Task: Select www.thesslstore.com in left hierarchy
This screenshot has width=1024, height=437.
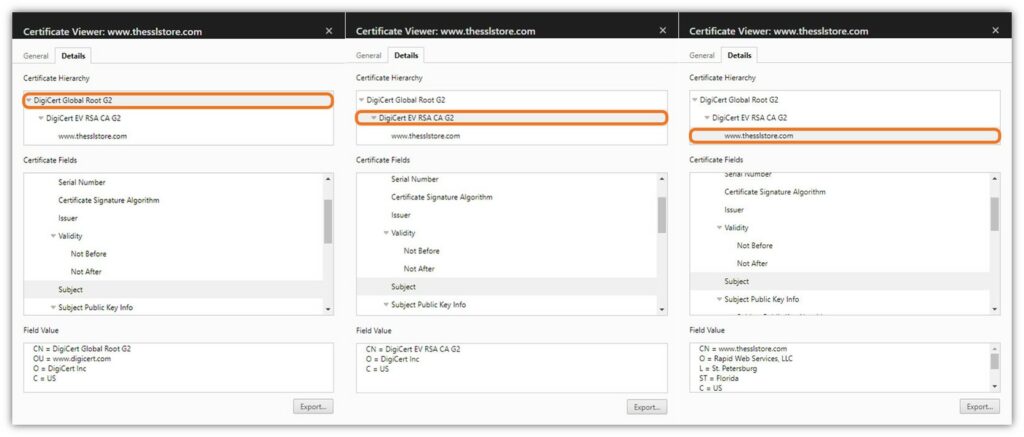Action: pos(93,136)
